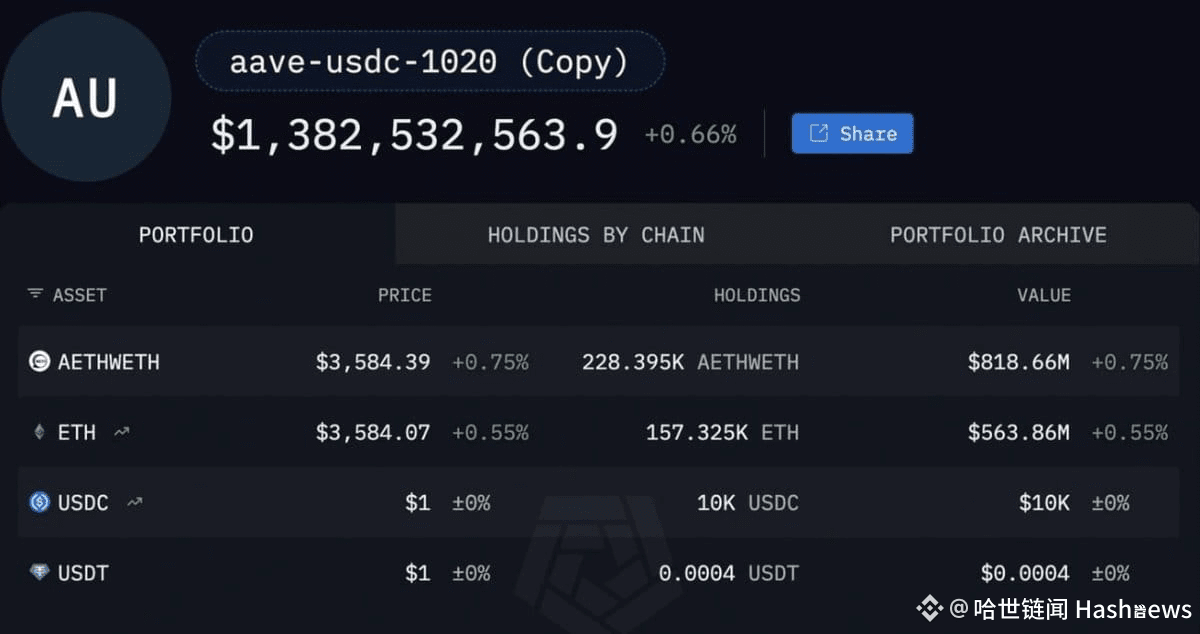Open the PORTFOLIO ARCHIVE tab
The image size is (1200, 634).
pos(998,235)
